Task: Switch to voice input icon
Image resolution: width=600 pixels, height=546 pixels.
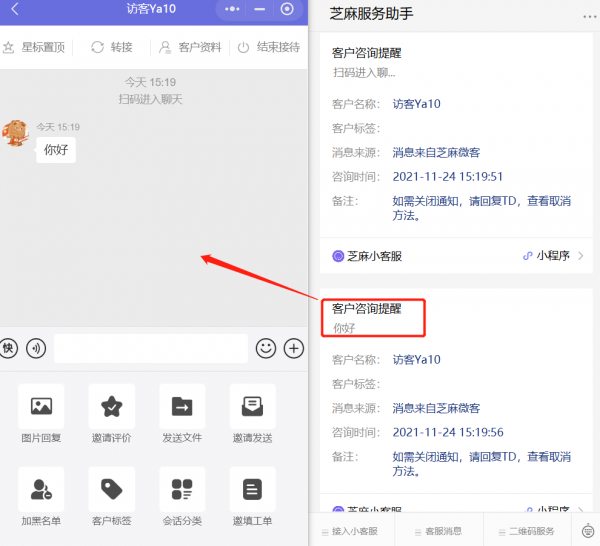Action: click(x=36, y=348)
